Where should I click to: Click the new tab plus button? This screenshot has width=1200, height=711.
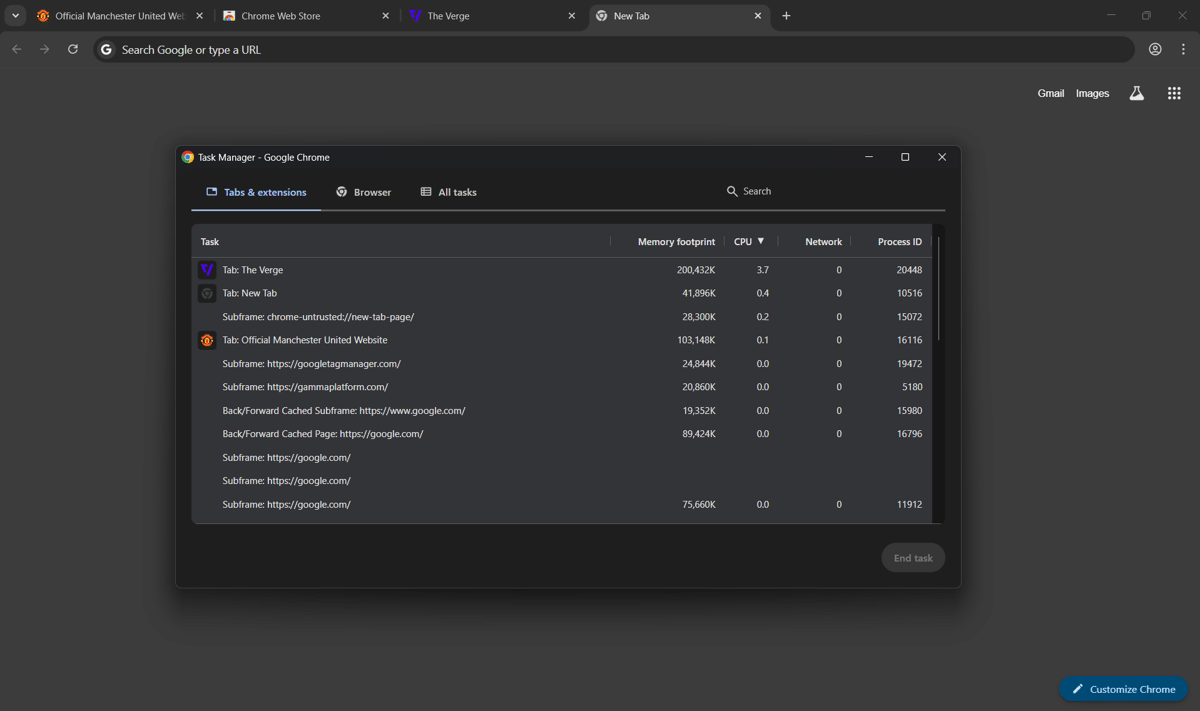[x=786, y=16]
